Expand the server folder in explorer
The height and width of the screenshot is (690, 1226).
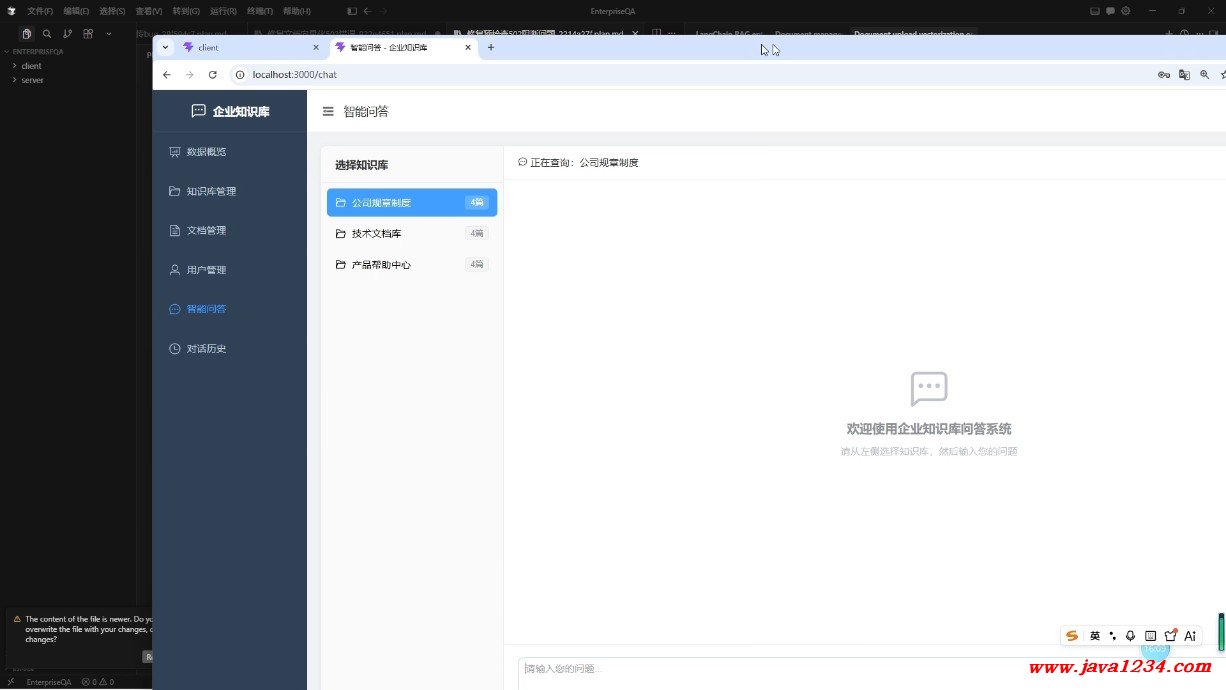tap(32, 80)
